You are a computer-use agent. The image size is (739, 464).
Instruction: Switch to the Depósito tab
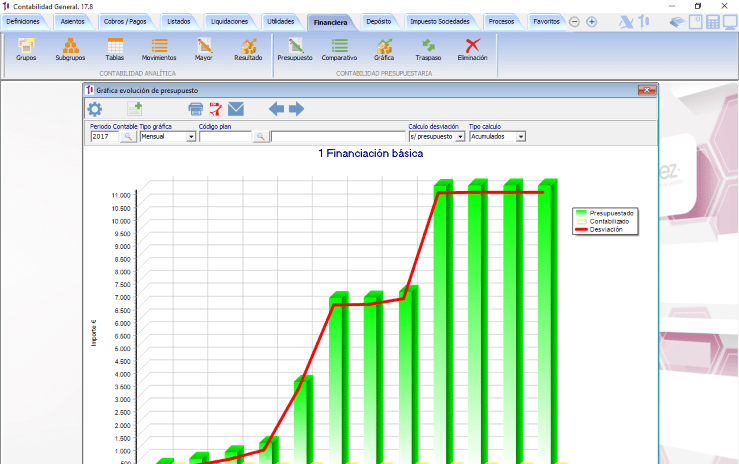pos(379,22)
